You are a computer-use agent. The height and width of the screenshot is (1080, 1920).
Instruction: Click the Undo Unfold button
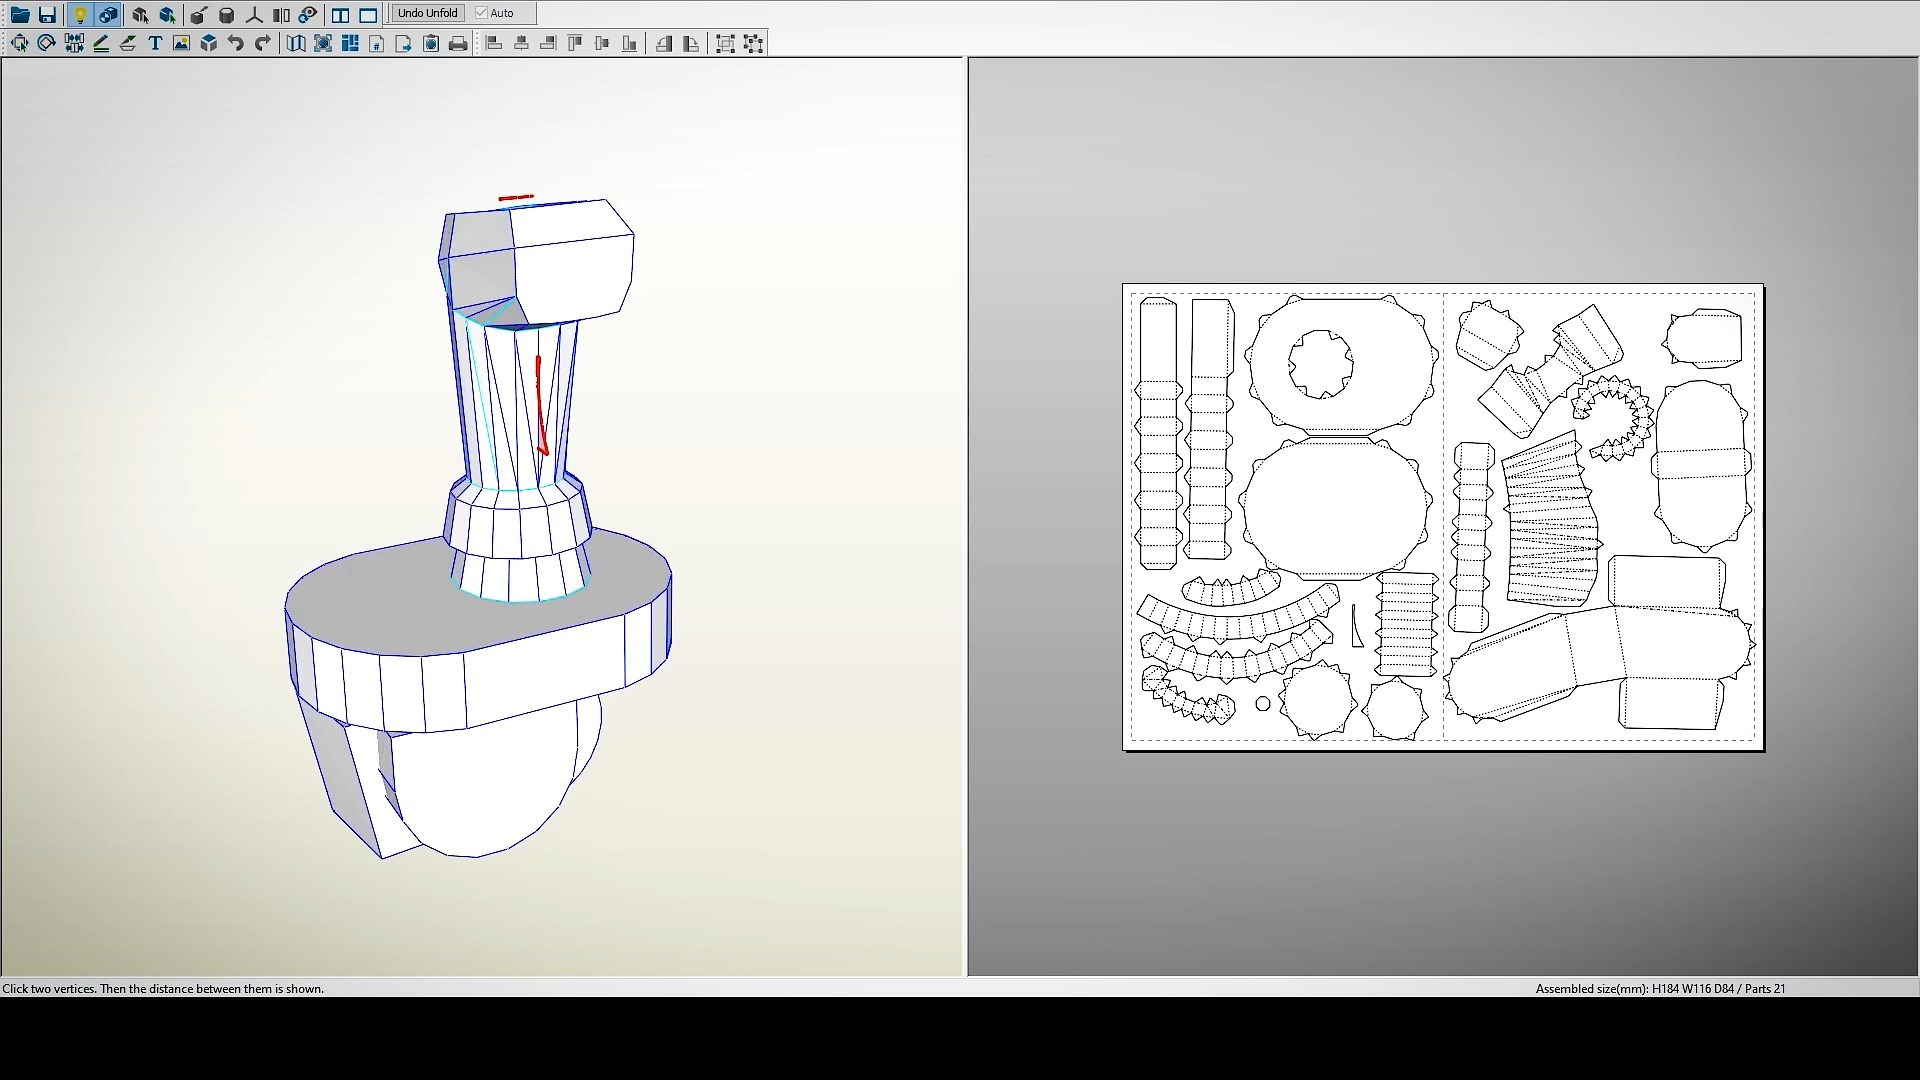pyautogui.click(x=427, y=13)
